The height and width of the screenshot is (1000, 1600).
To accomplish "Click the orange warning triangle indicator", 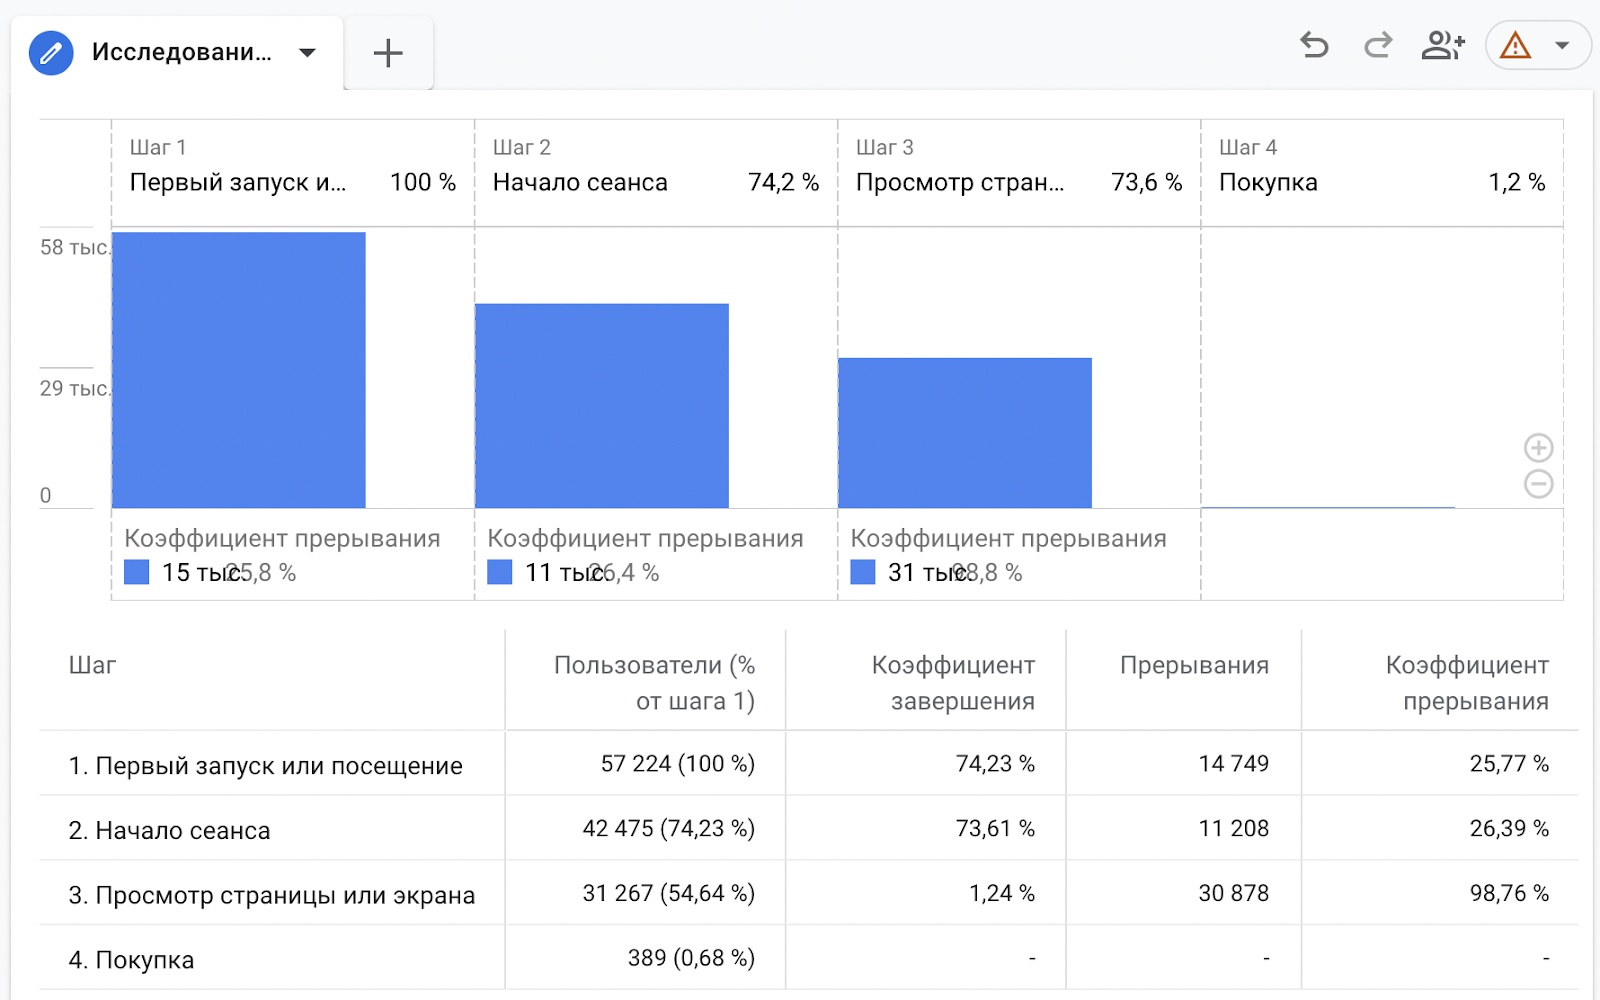I will [1515, 46].
